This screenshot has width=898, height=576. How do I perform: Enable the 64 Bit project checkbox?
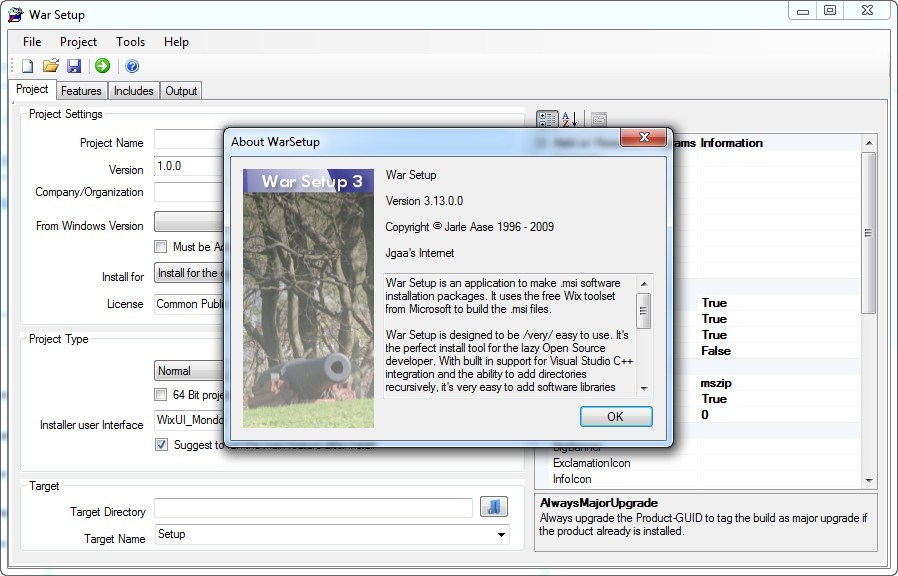tap(161, 394)
